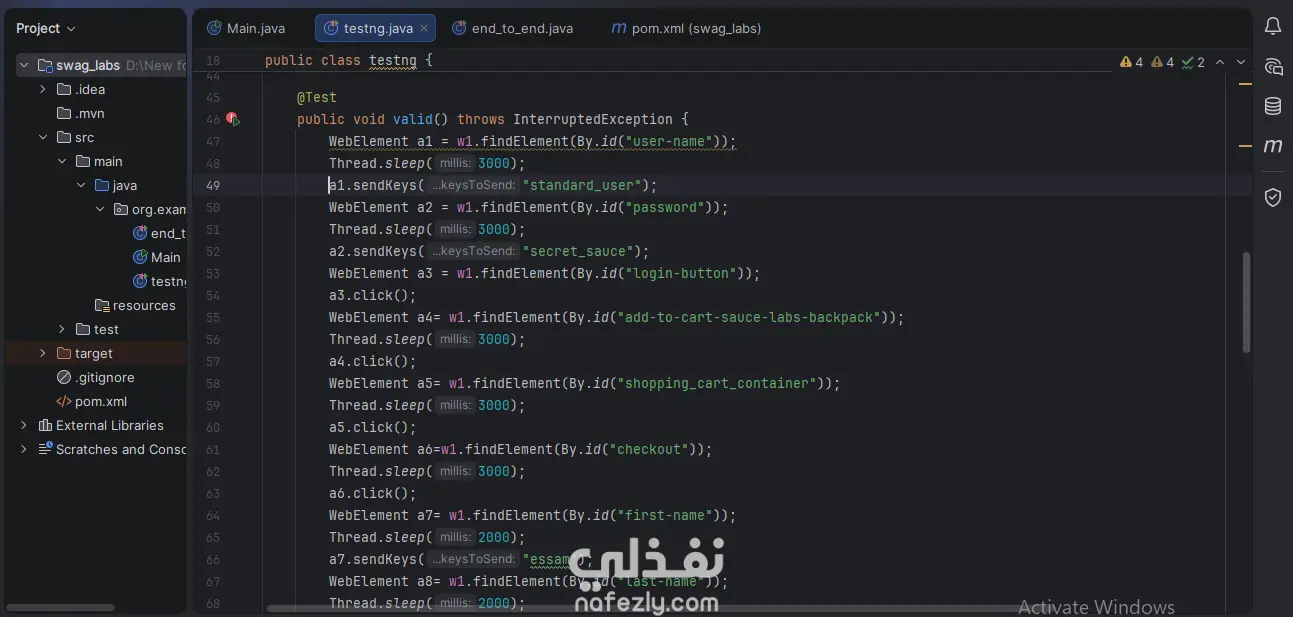1293x617 pixels.
Task: Click the "secret_sauce" string literal
Action: point(578,251)
